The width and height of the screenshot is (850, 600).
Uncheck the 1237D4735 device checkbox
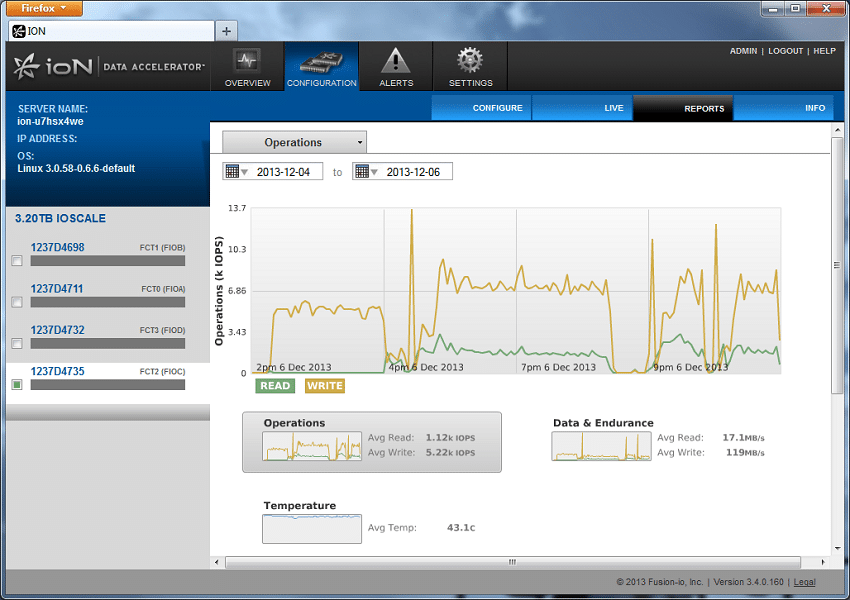17,384
